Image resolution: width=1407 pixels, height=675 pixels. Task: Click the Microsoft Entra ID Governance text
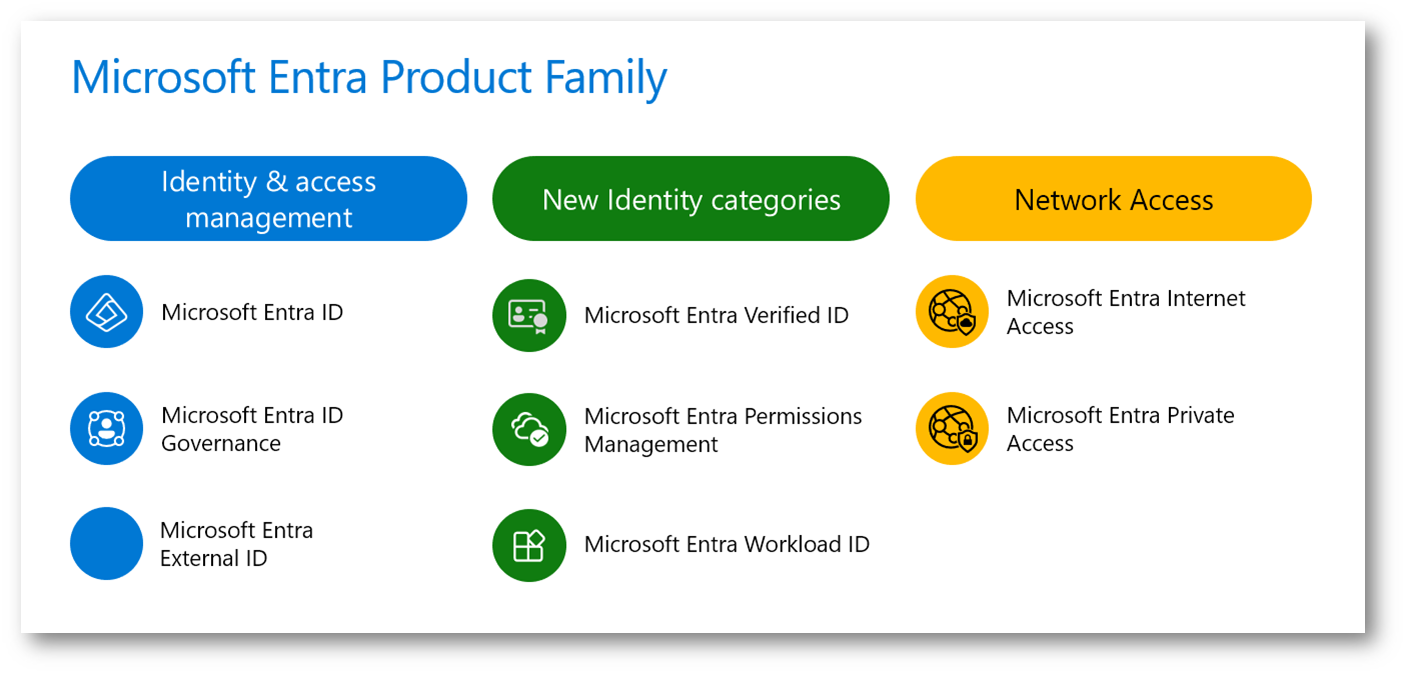(x=252, y=429)
